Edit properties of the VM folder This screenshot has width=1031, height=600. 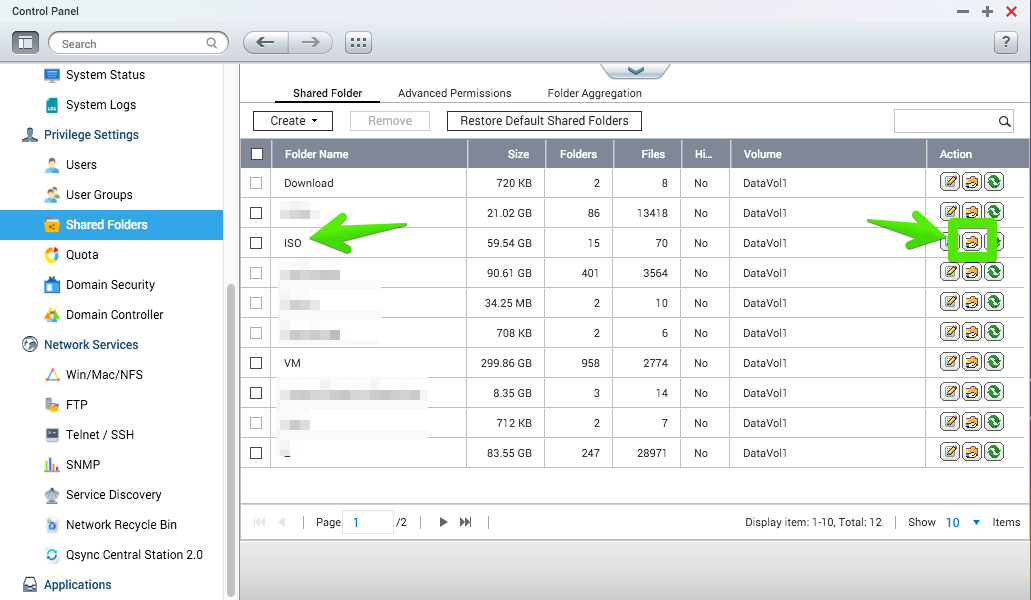tap(949, 361)
